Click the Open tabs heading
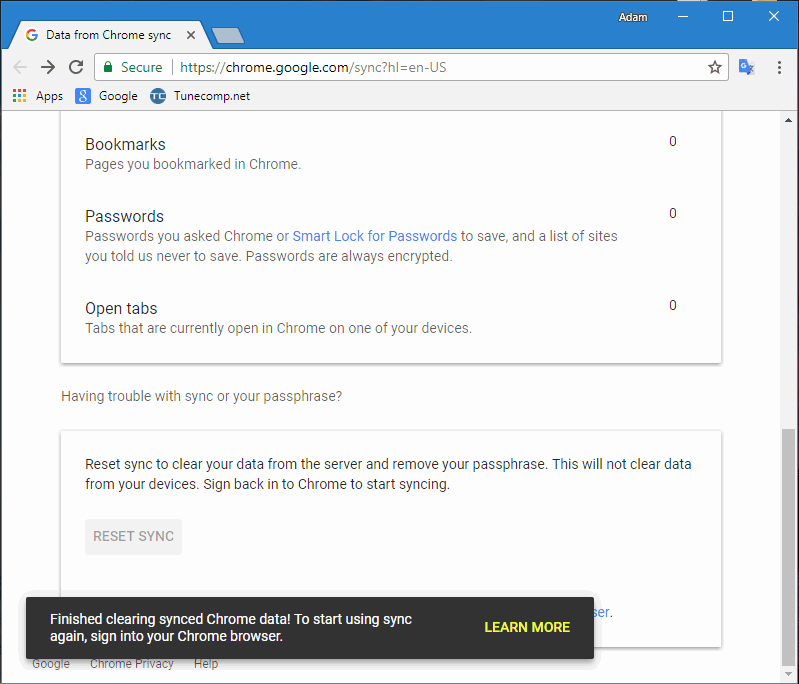This screenshot has width=799, height=684. click(121, 308)
